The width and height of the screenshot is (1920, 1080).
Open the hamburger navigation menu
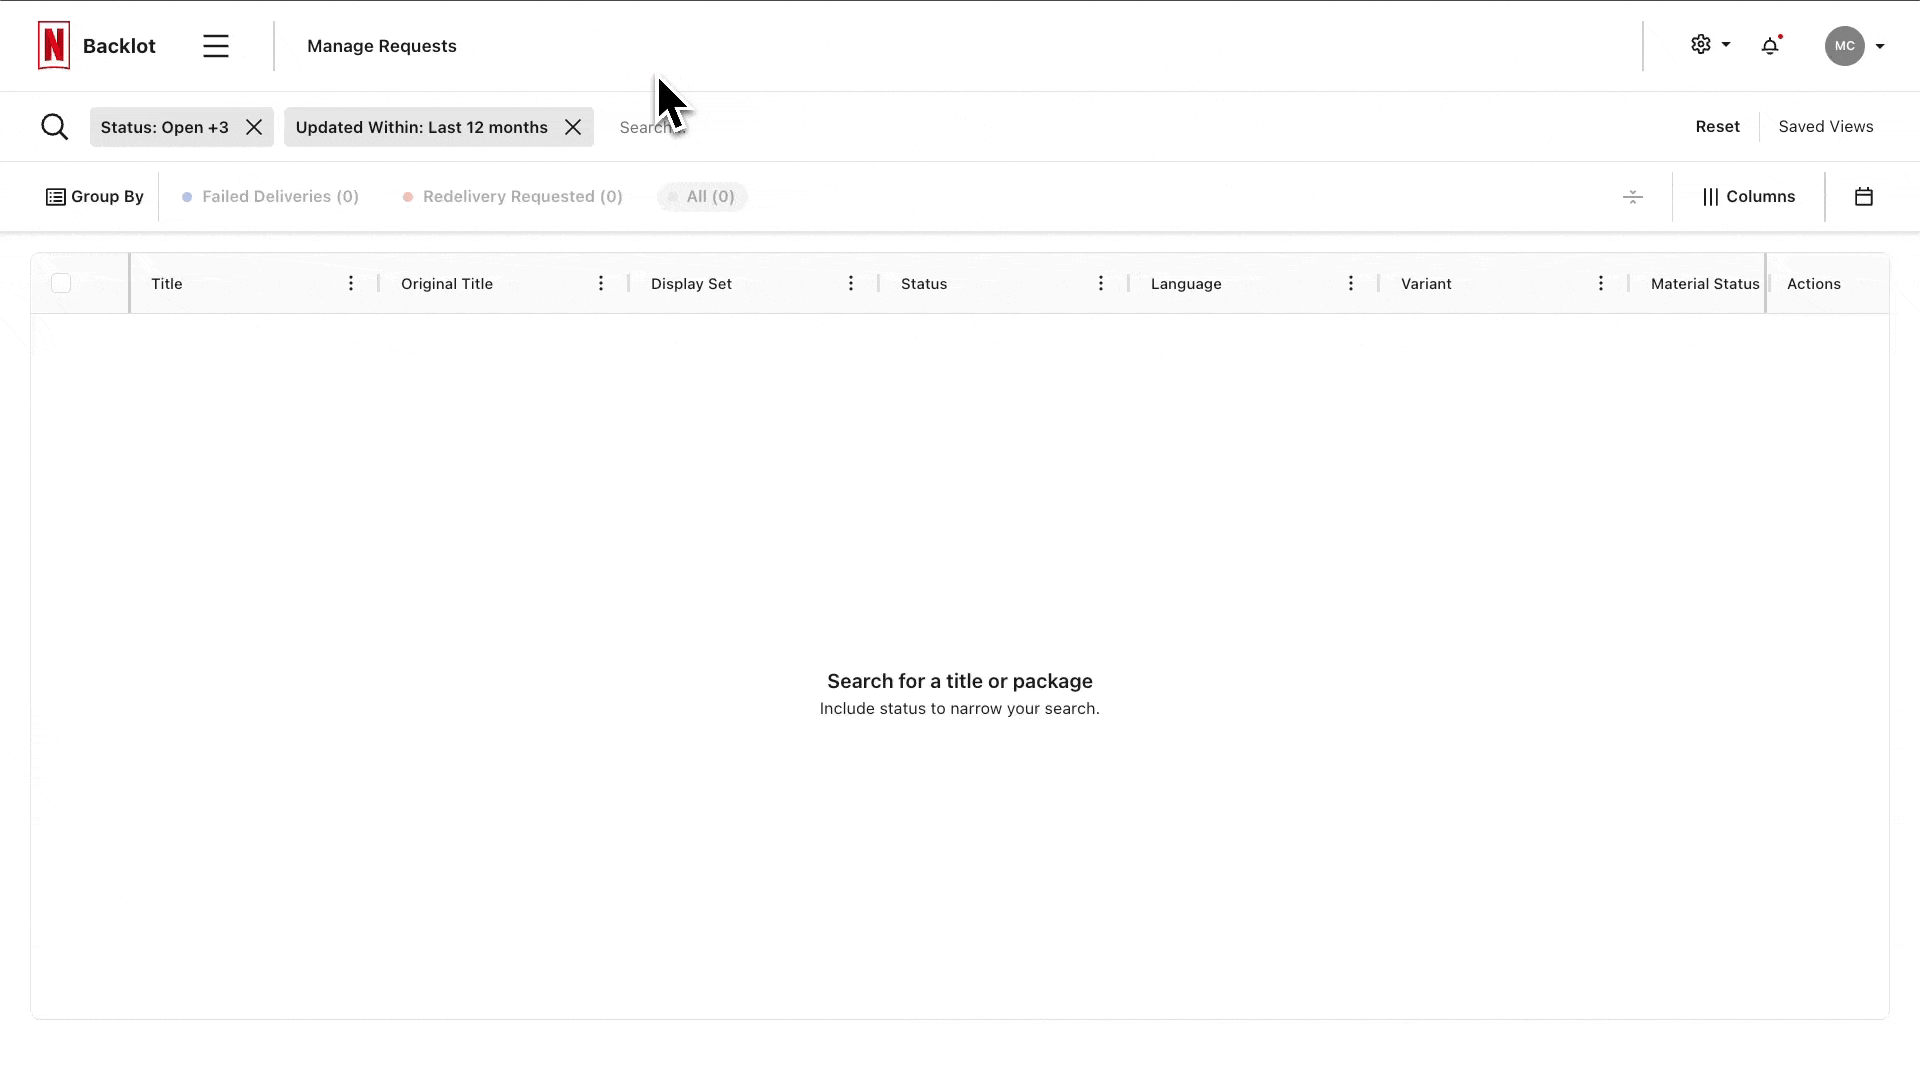[x=216, y=45]
